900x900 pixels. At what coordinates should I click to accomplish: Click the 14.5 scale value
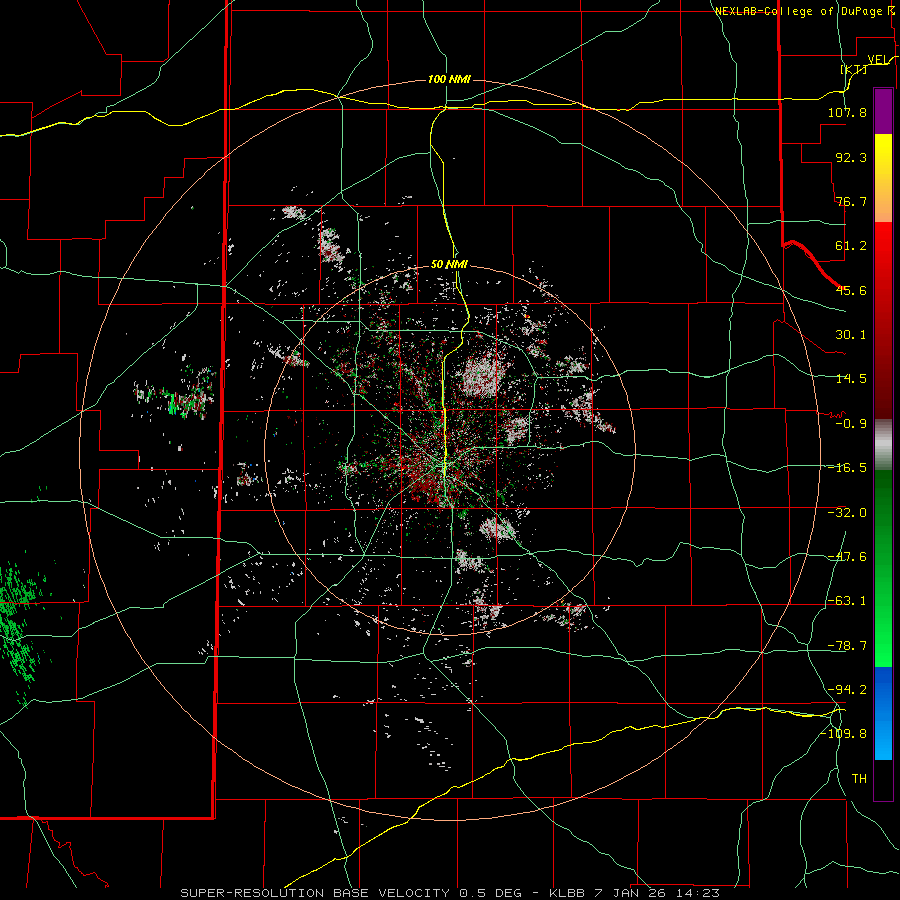(x=851, y=379)
